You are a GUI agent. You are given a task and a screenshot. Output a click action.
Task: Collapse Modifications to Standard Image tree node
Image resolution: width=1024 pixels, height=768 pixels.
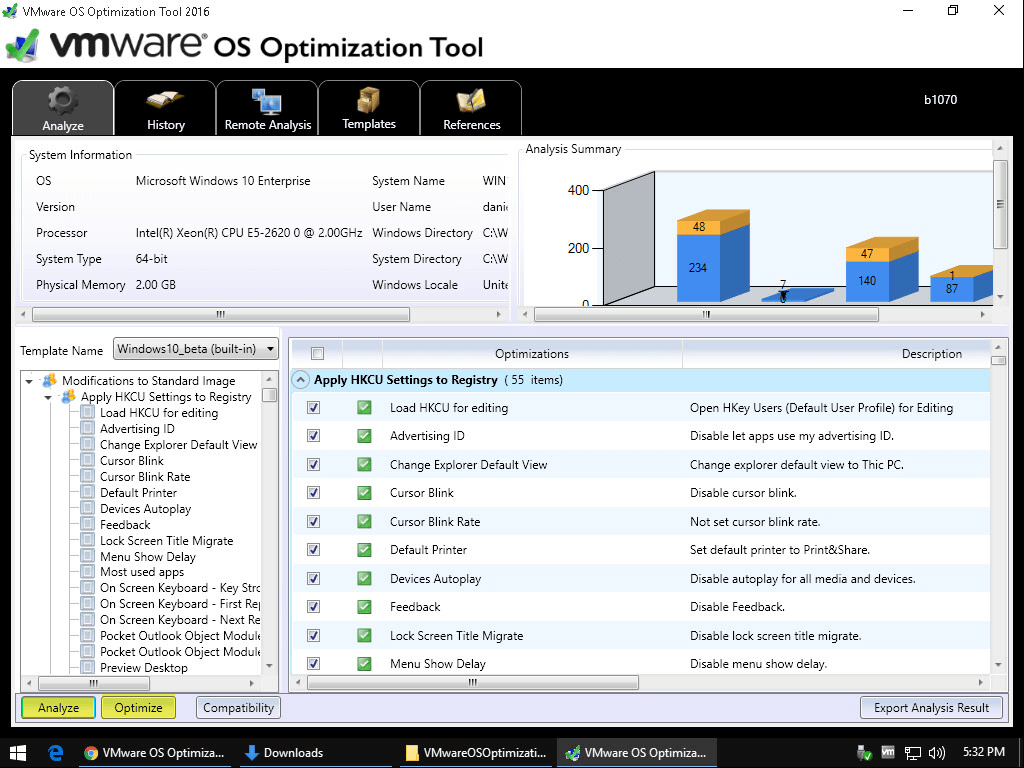point(29,381)
